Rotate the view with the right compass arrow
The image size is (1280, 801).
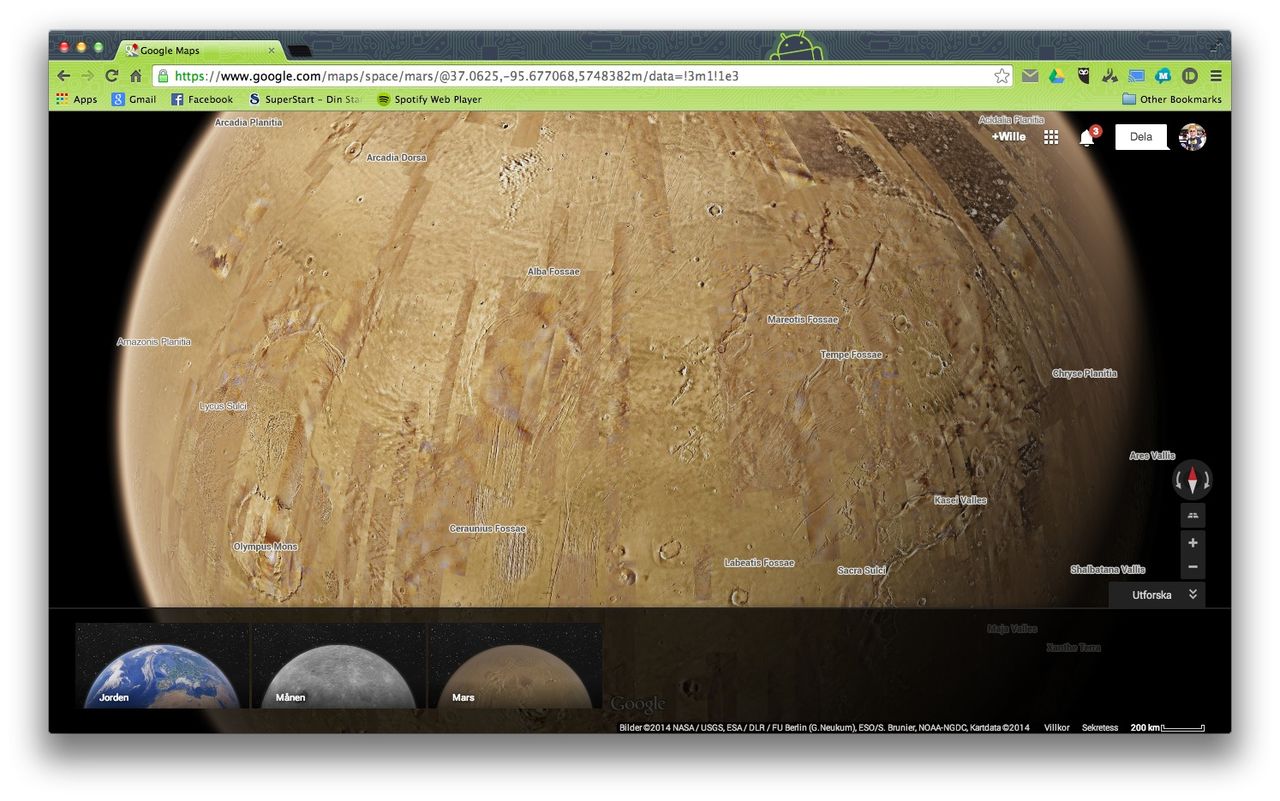[x=1207, y=480]
